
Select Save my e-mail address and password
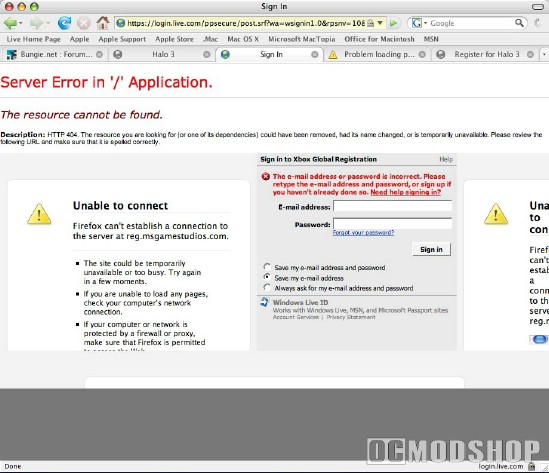click(267, 267)
